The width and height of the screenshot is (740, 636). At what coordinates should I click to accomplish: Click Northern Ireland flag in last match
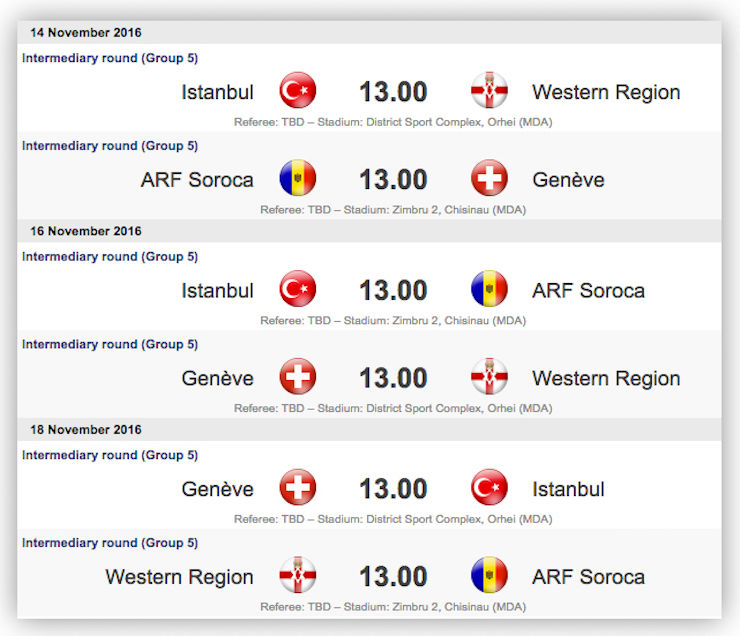(x=298, y=575)
